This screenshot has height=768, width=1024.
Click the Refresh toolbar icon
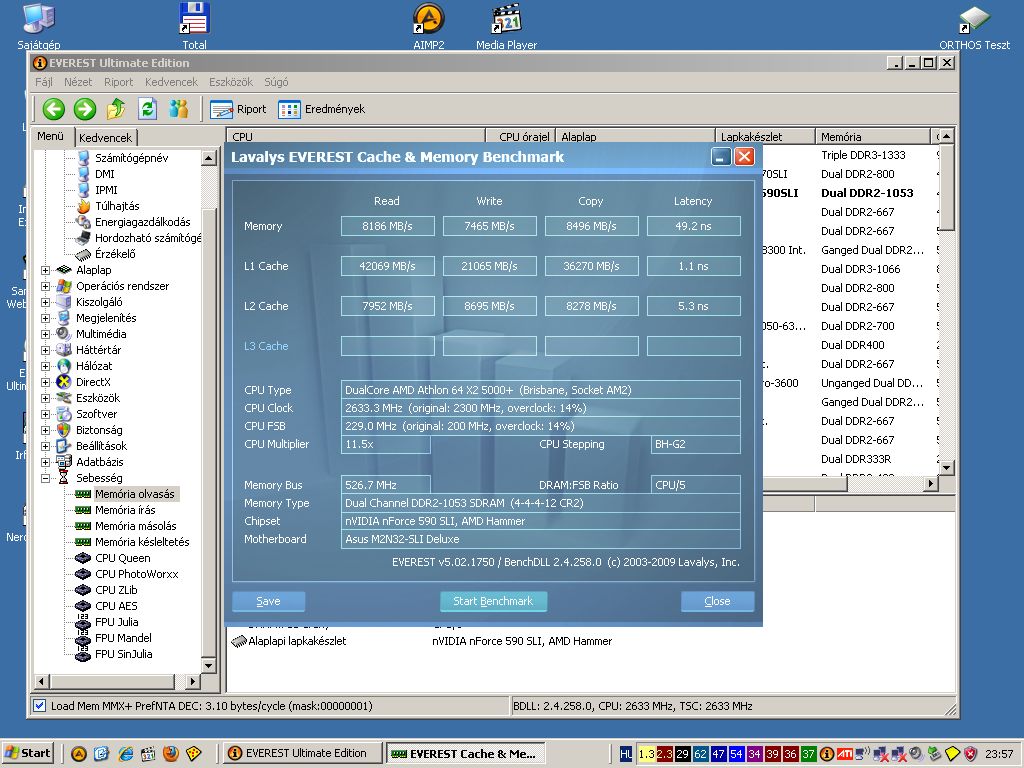[x=148, y=109]
